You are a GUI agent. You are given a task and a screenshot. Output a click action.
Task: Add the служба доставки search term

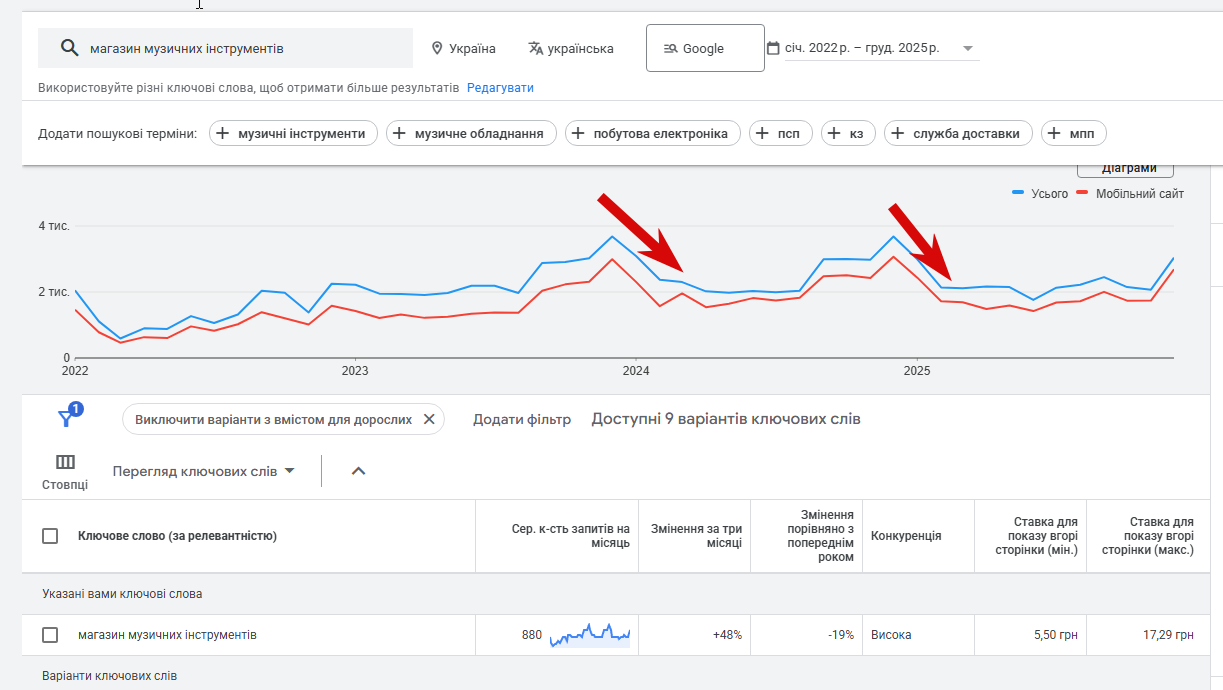point(957,133)
